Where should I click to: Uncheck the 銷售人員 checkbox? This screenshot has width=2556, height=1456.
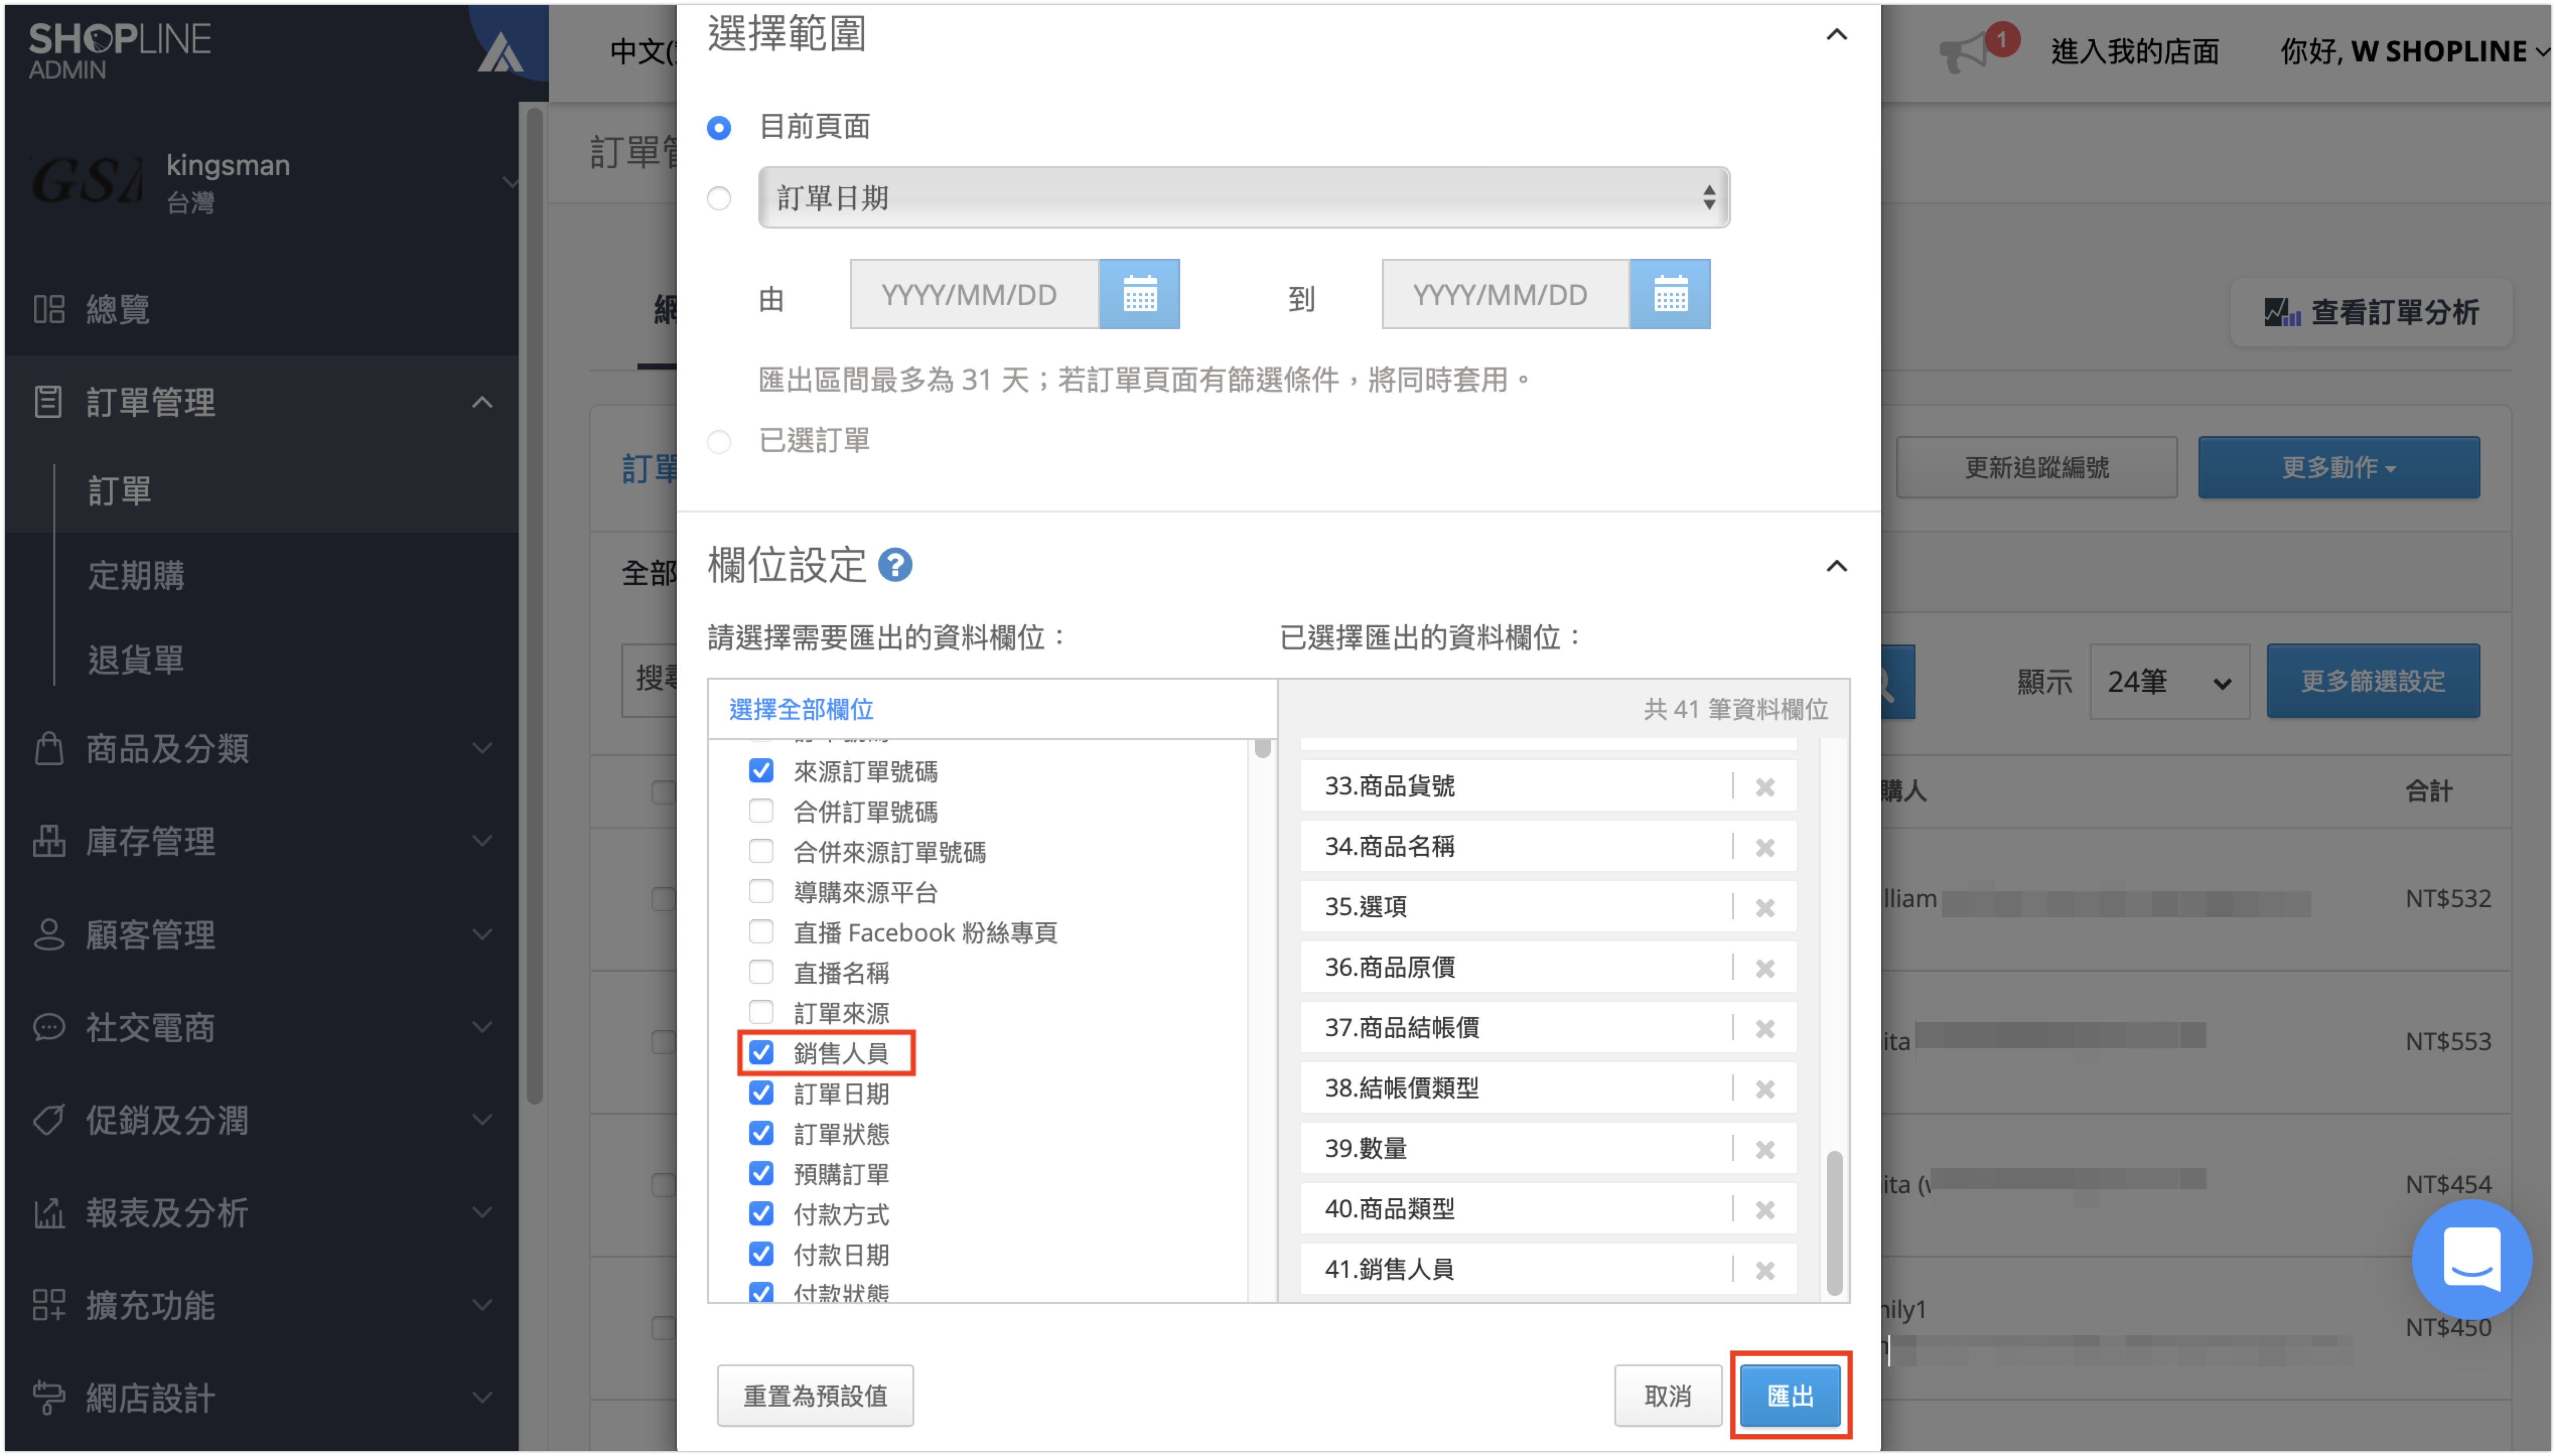[761, 1052]
